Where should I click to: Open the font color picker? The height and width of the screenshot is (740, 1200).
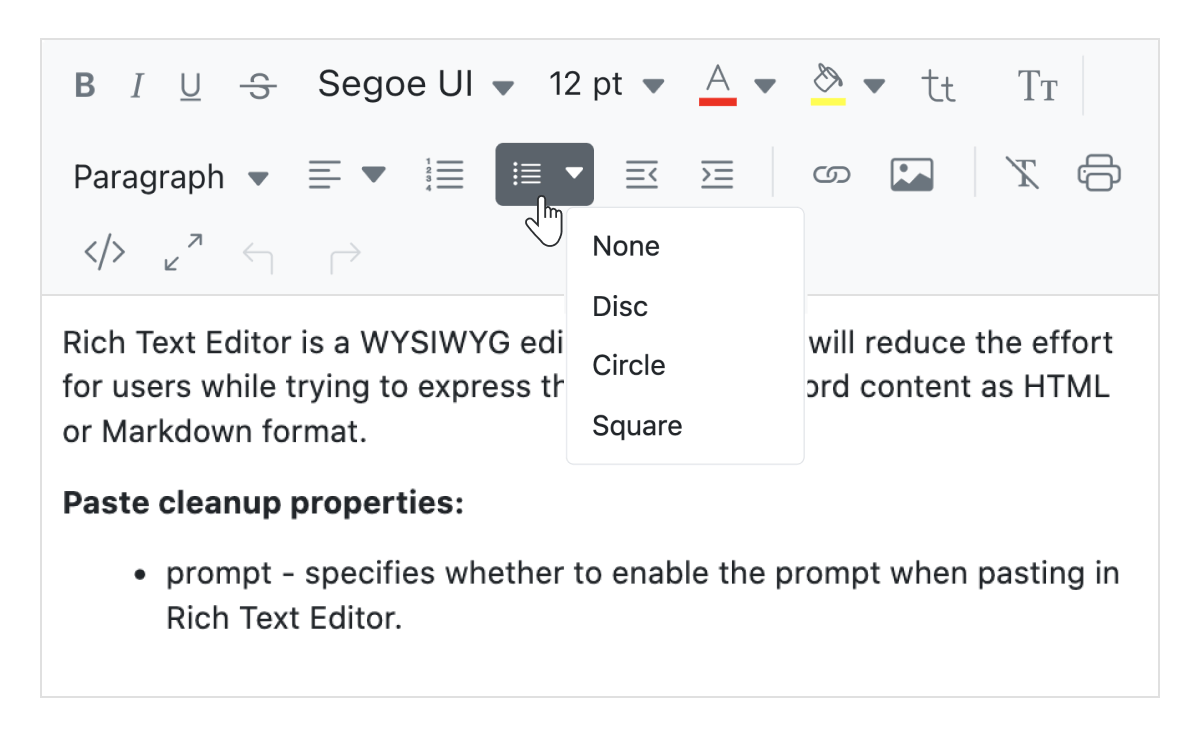tap(717, 85)
